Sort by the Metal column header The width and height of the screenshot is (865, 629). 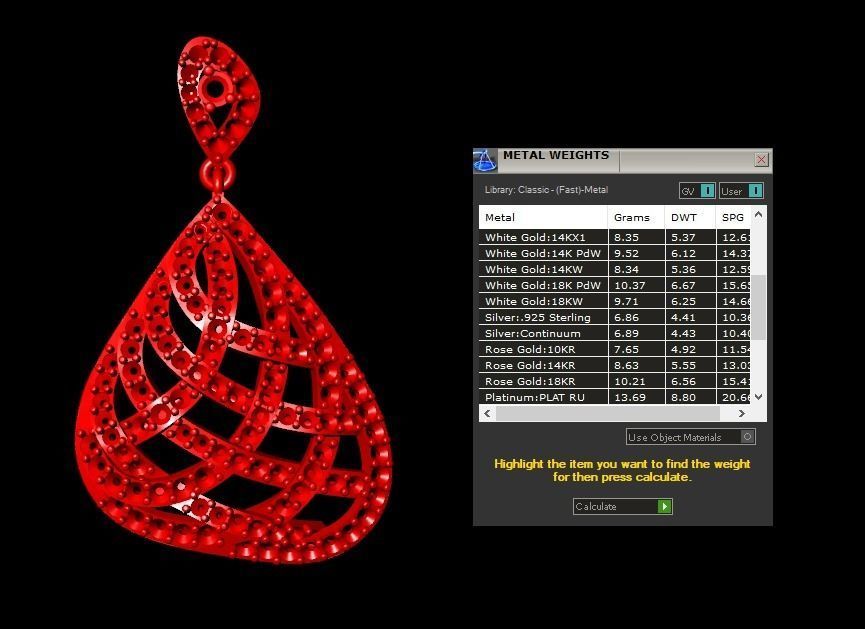tap(543, 217)
